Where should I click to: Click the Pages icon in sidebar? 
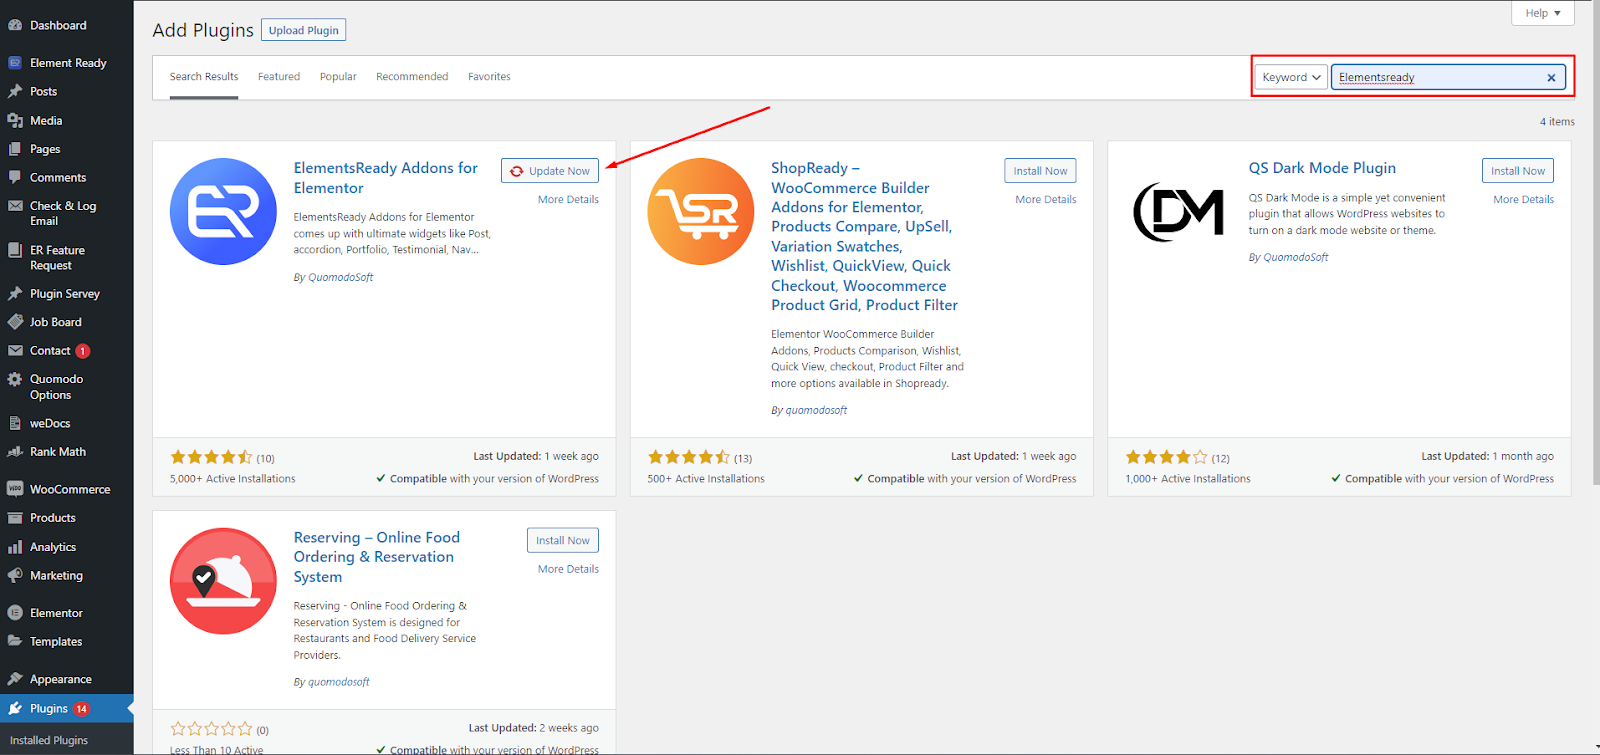coord(15,149)
